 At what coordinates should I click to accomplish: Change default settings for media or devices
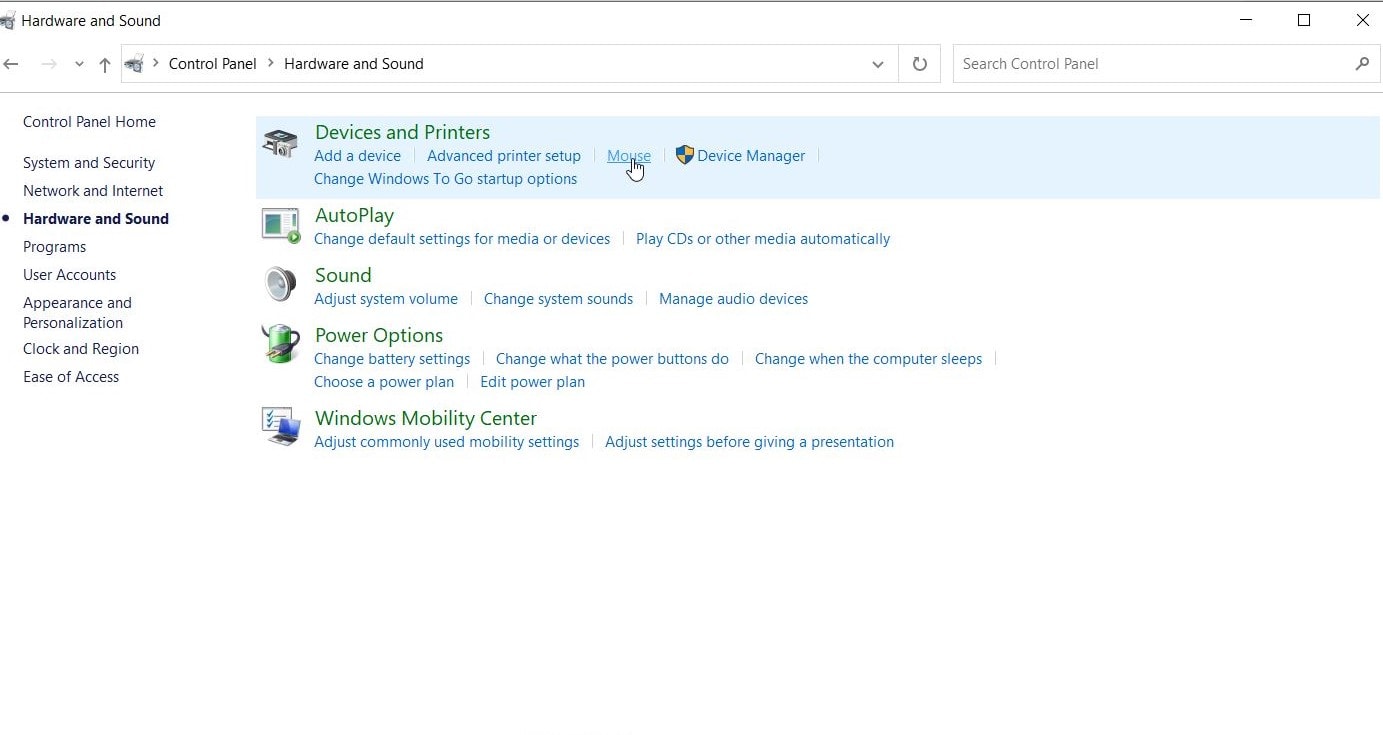[462, 239]
